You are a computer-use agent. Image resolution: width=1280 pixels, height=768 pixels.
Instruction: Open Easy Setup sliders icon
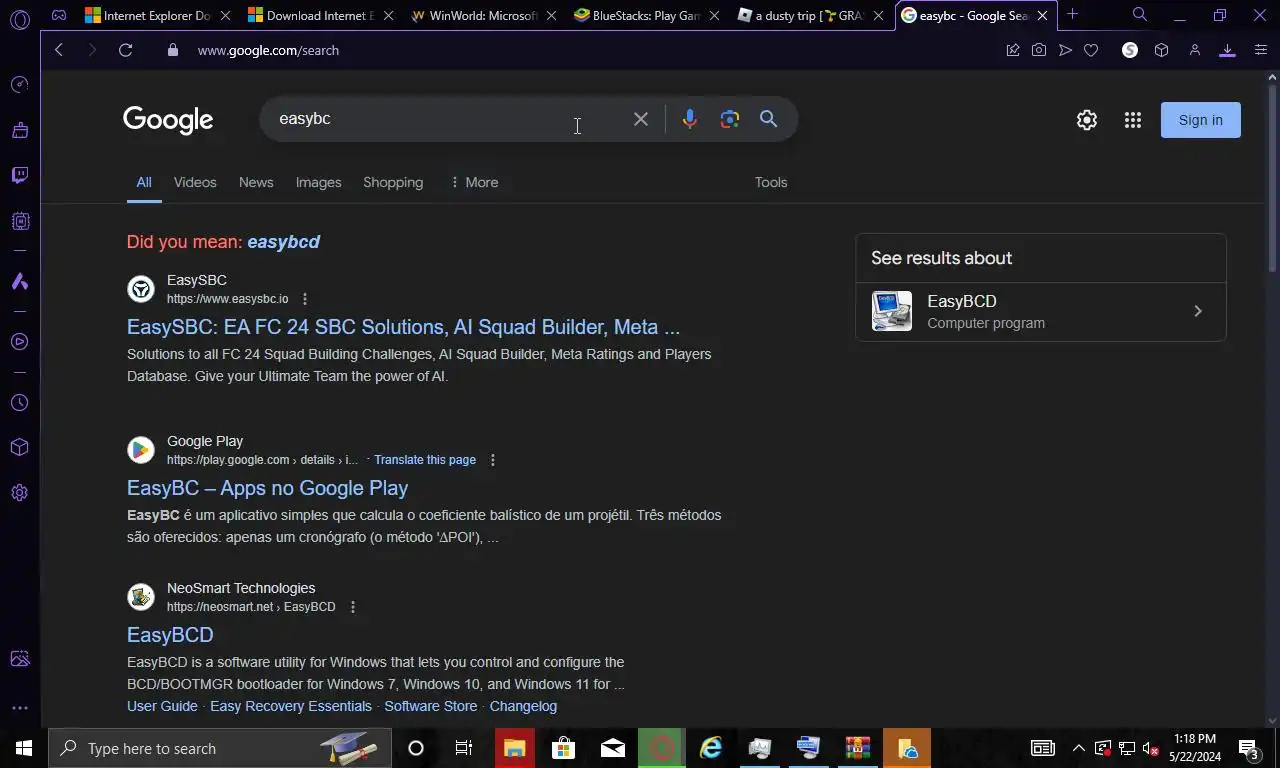pos(1260,50)
